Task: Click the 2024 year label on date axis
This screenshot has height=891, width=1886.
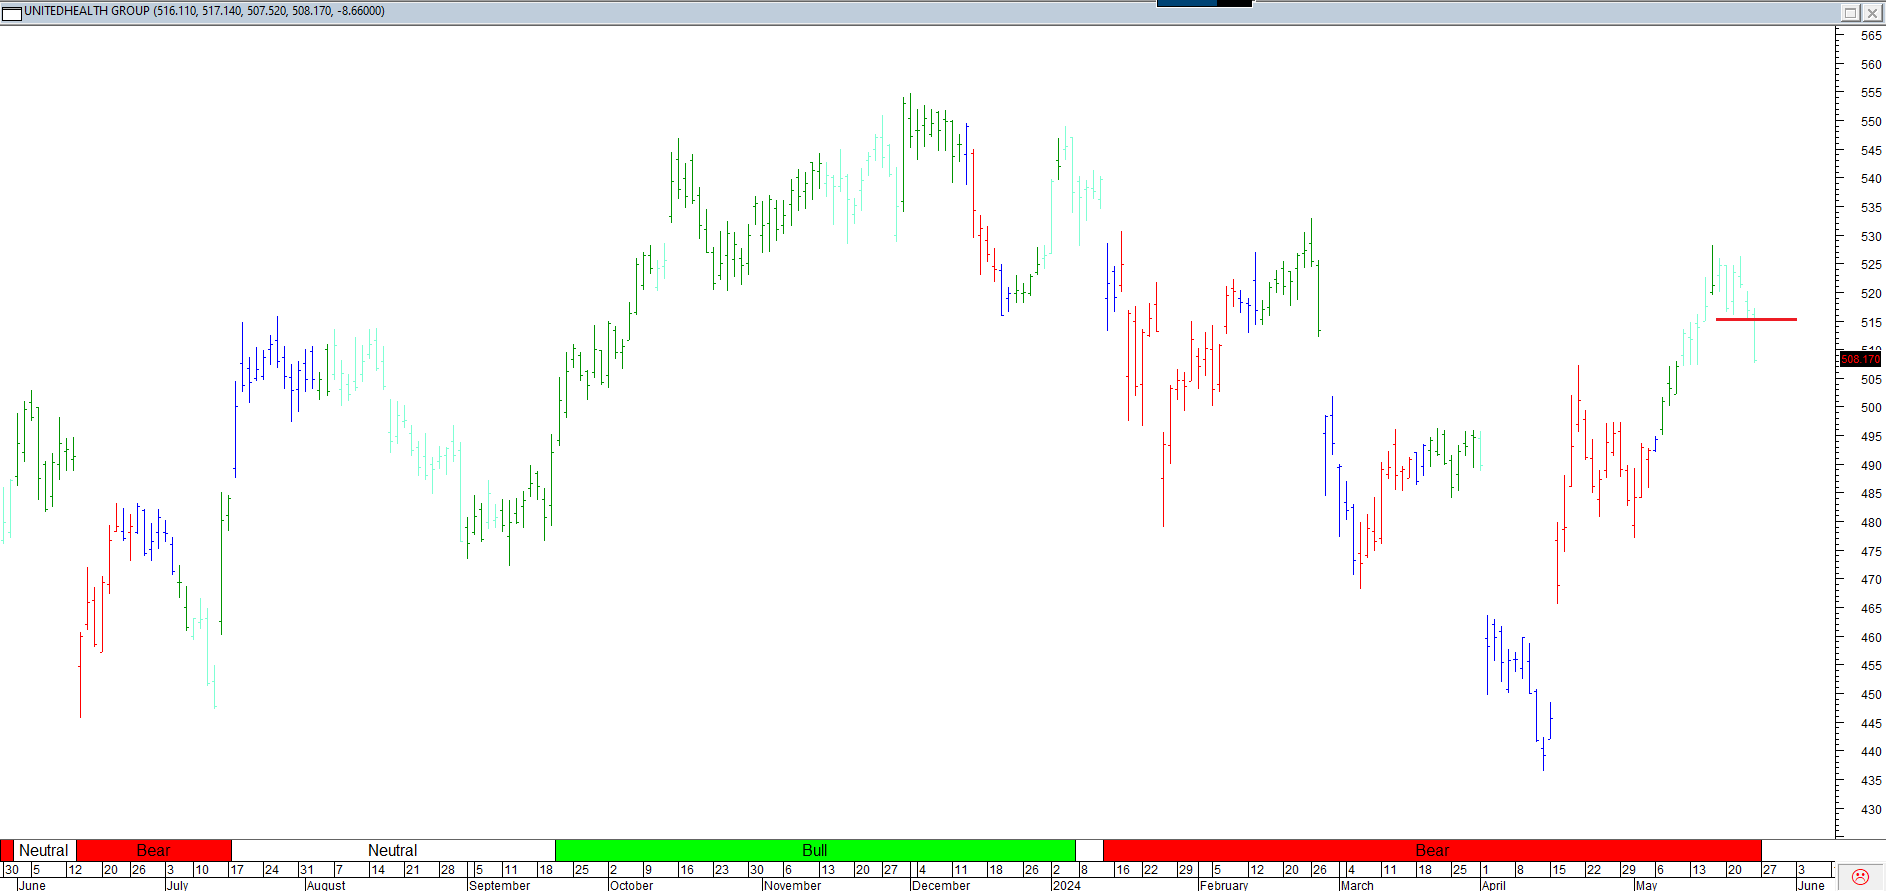Action: pos(1066,885)
